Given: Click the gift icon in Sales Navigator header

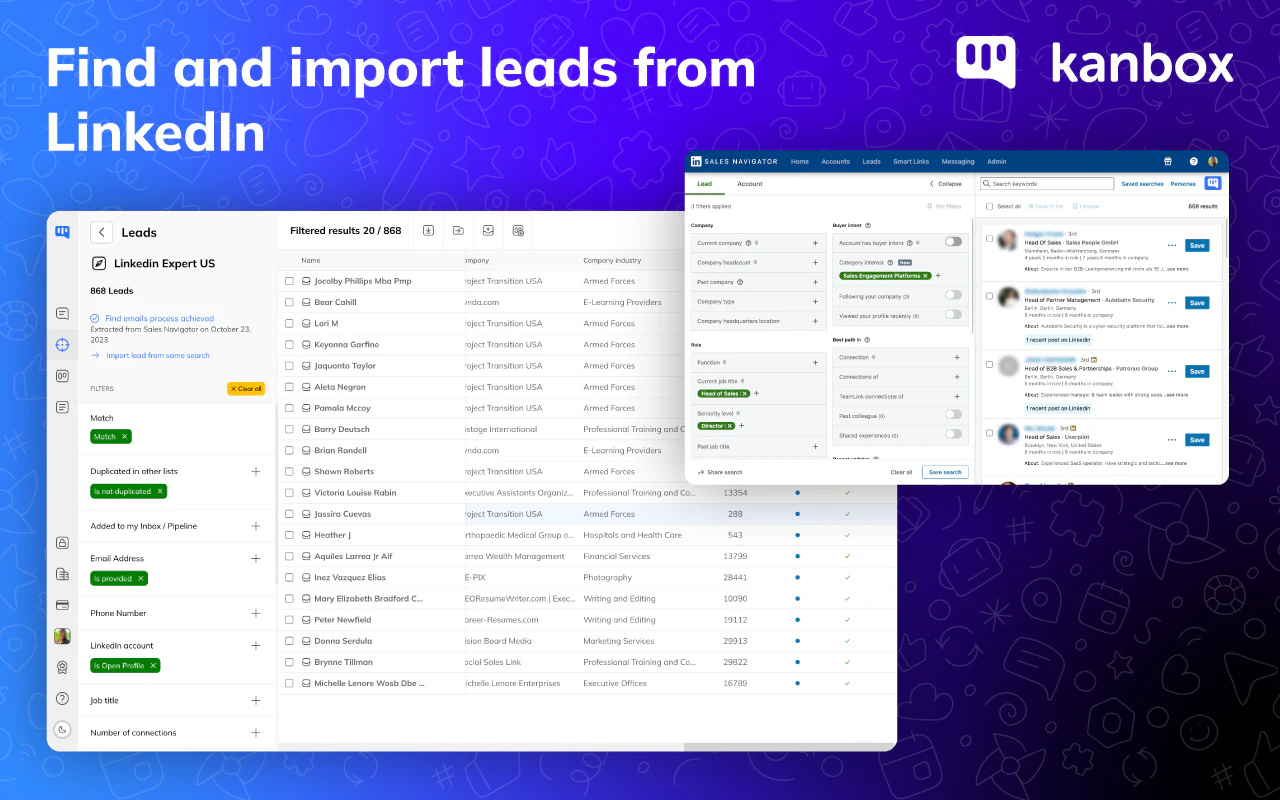Looking at the screenshot, I should point(1168,161).
